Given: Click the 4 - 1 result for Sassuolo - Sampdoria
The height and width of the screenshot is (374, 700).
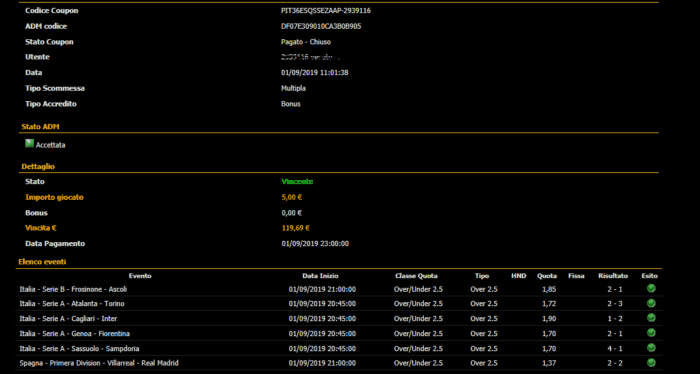Looking at the screenshot, I should 615,348.
